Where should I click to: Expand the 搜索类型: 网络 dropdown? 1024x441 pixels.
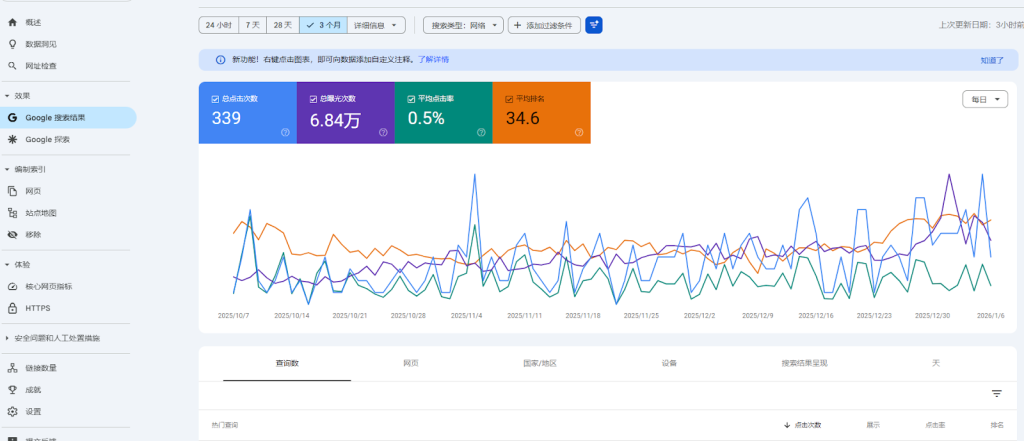tap(463, 25)
